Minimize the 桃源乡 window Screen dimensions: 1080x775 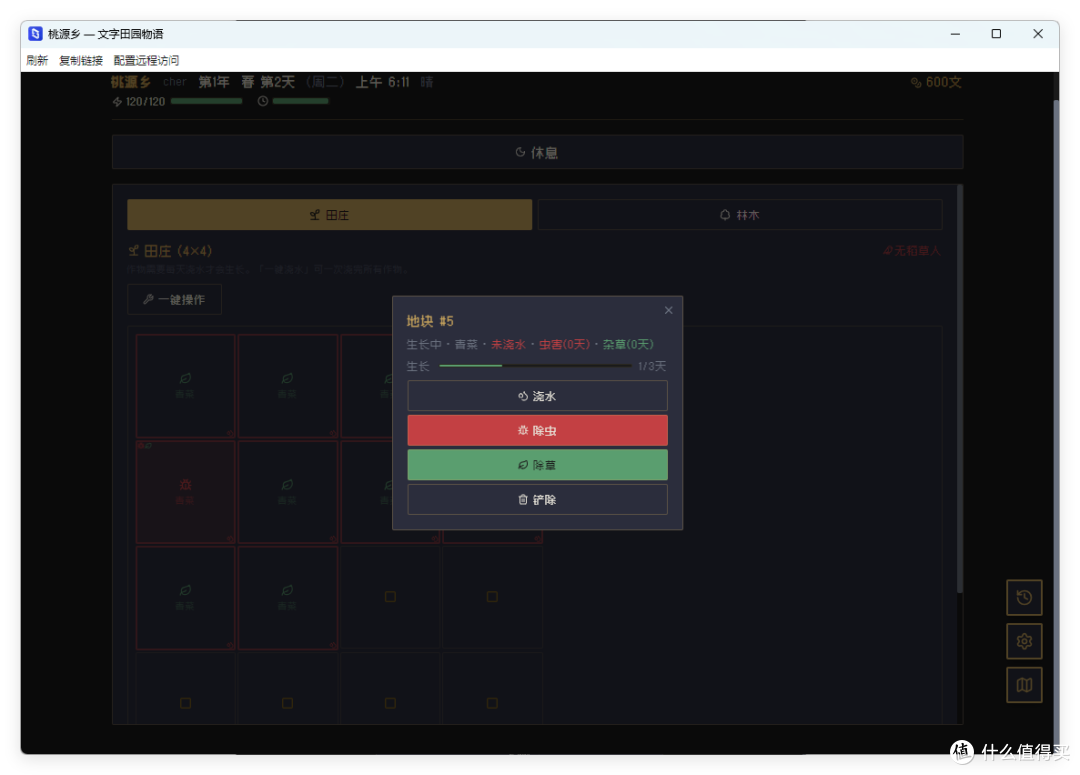point(955,34)
